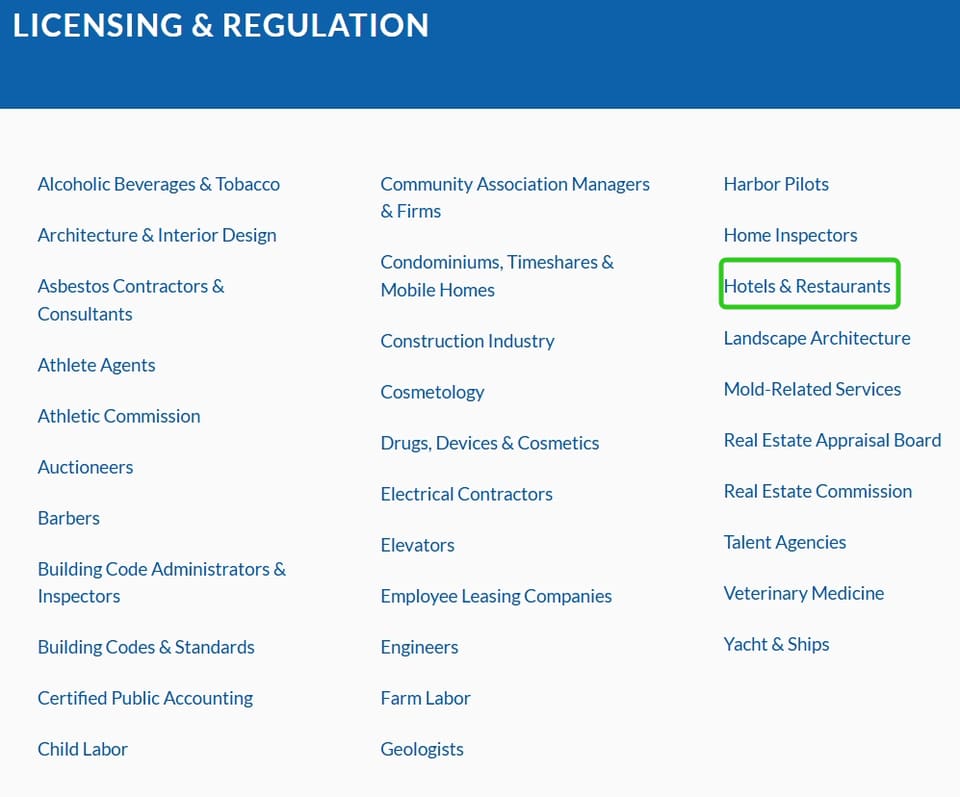
Task: Open the Veterinary Medicine link
Action: [804, 593]
